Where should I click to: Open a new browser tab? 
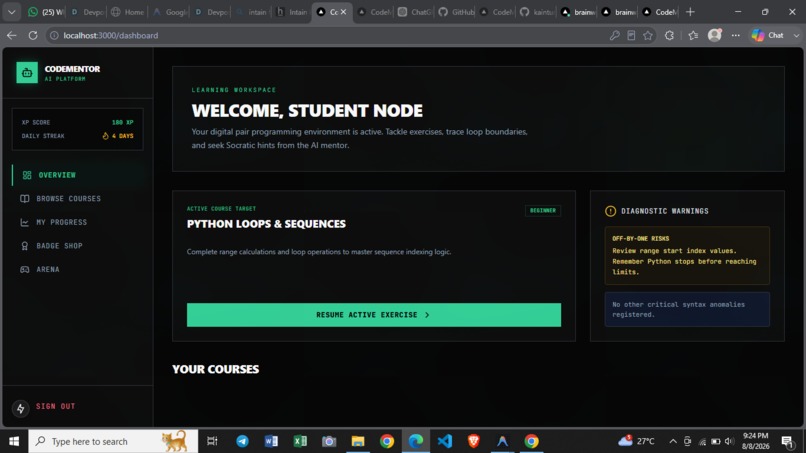click(690, 12)
